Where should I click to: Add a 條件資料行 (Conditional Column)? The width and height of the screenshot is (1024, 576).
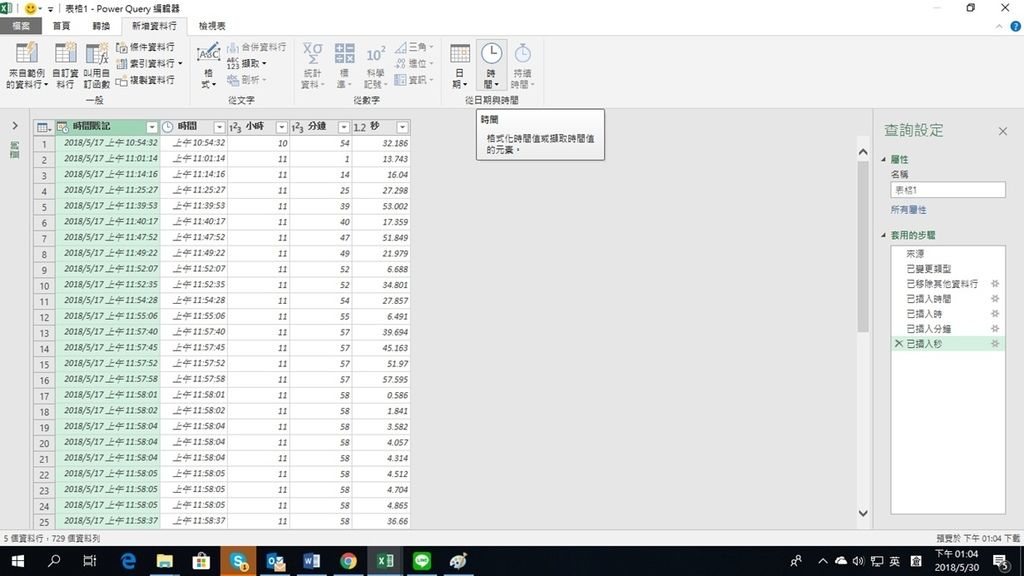click(x=146, y=47)
